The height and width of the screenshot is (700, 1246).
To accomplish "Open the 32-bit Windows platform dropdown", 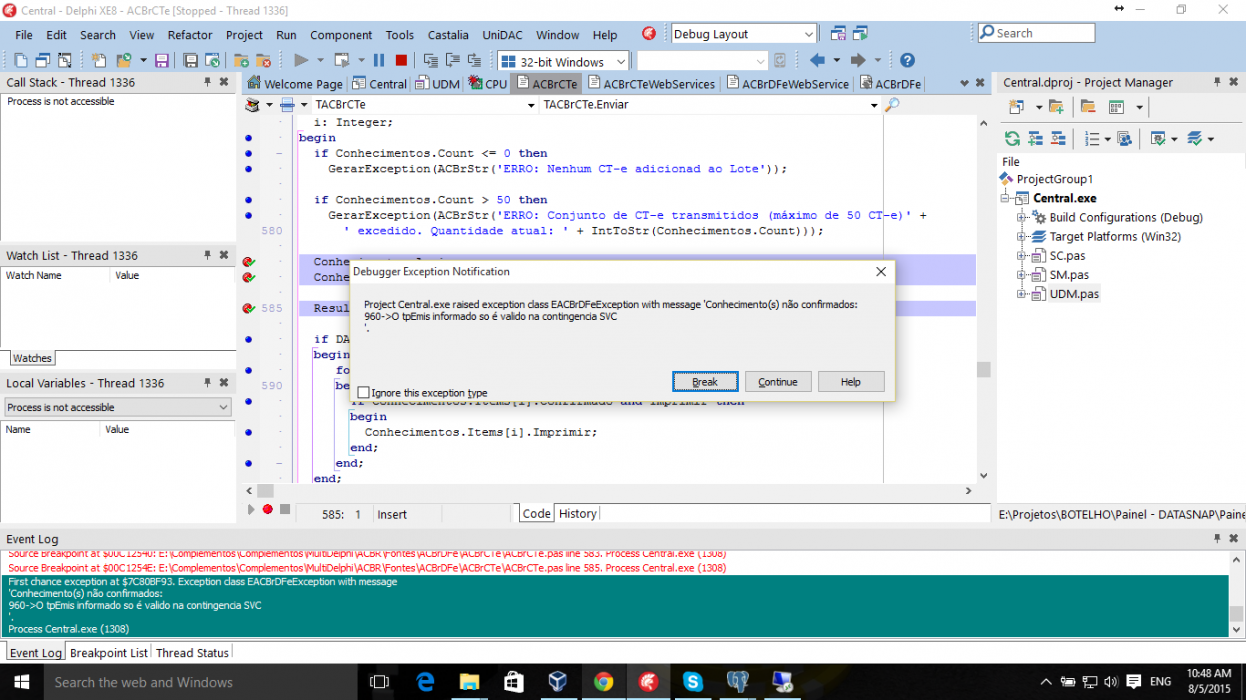I will [564, 61].
